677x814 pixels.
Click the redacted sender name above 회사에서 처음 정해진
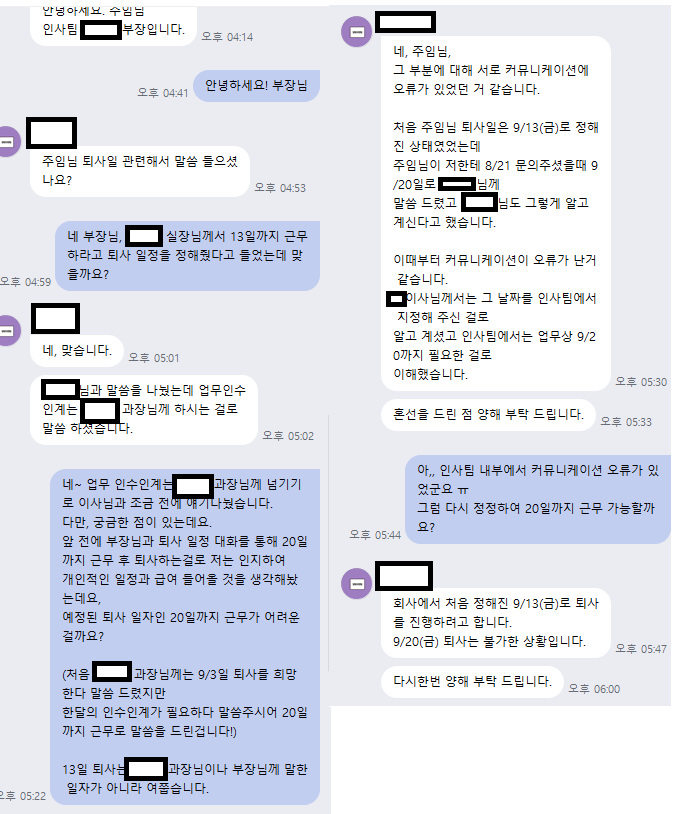click(404, 576)
